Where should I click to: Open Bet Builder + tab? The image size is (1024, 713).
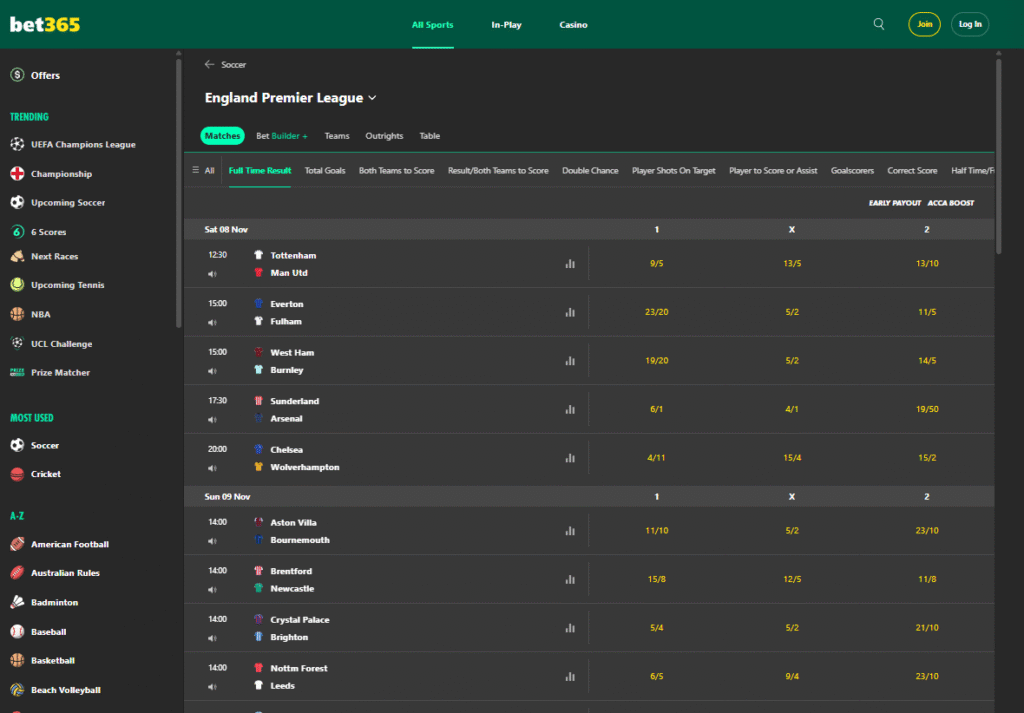coord(282,136)
